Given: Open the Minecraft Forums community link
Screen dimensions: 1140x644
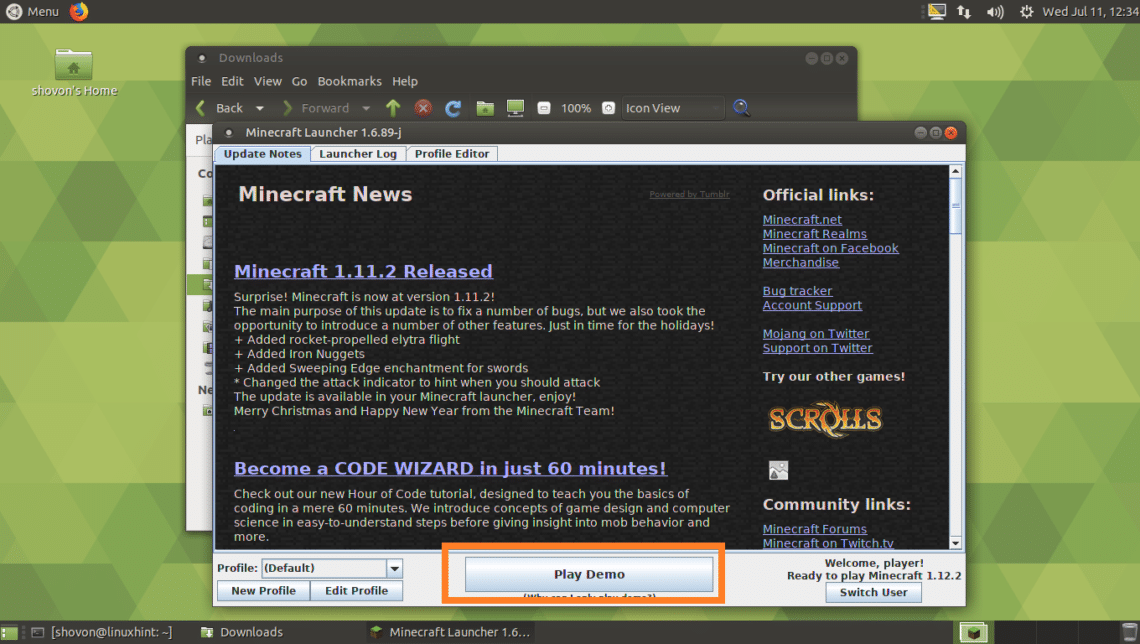Looking at the screenshot, I should [x=814, y=529].
